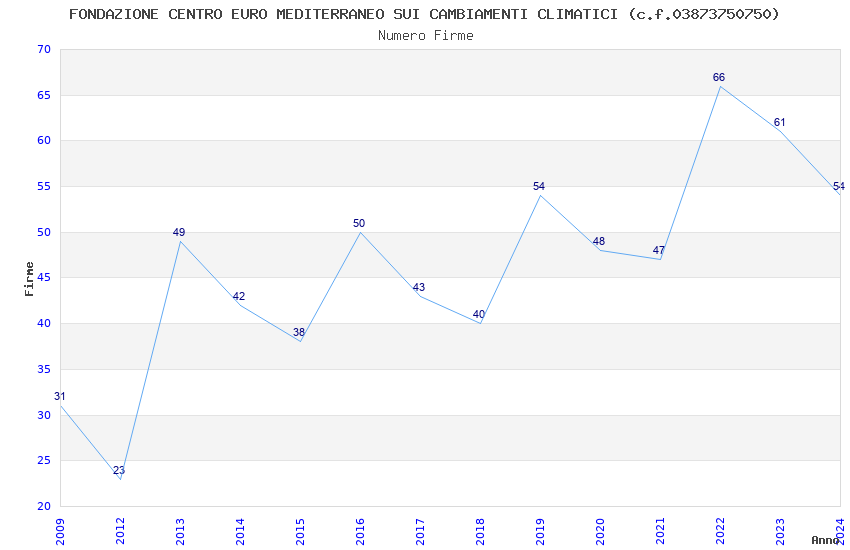The width and height of the screenshot is (850, 550).
Task: Click the data label 40 for 2018
Action: coord(479,314)
